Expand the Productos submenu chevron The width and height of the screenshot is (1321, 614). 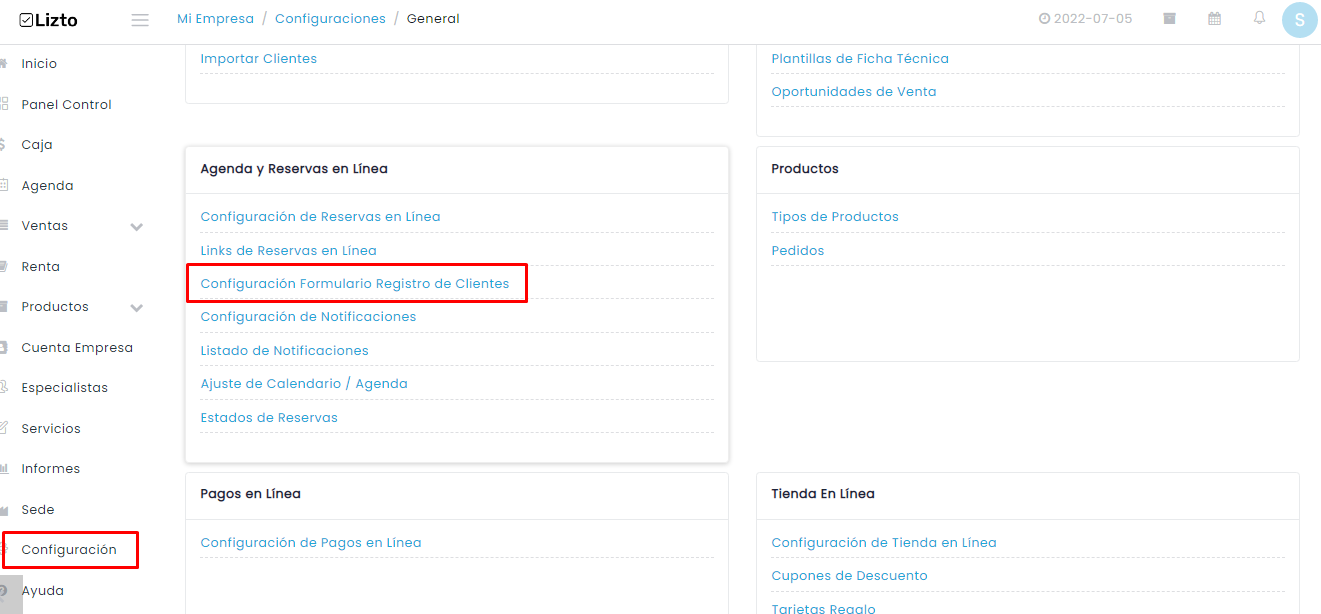(x=137, y=308)
